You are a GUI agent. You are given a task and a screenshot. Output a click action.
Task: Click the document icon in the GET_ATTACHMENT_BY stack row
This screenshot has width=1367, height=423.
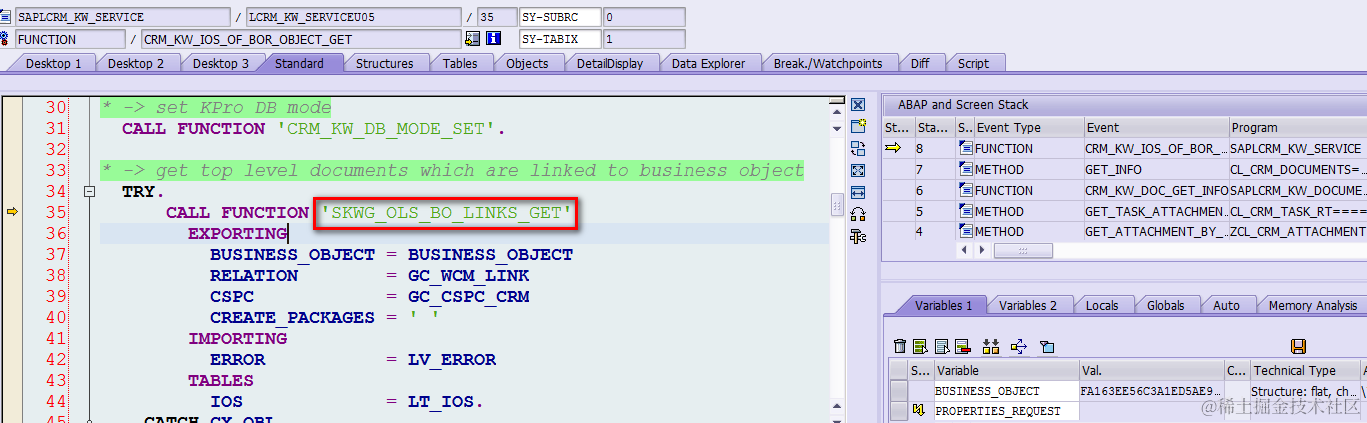pyautogui.click(x=965, y=232)
